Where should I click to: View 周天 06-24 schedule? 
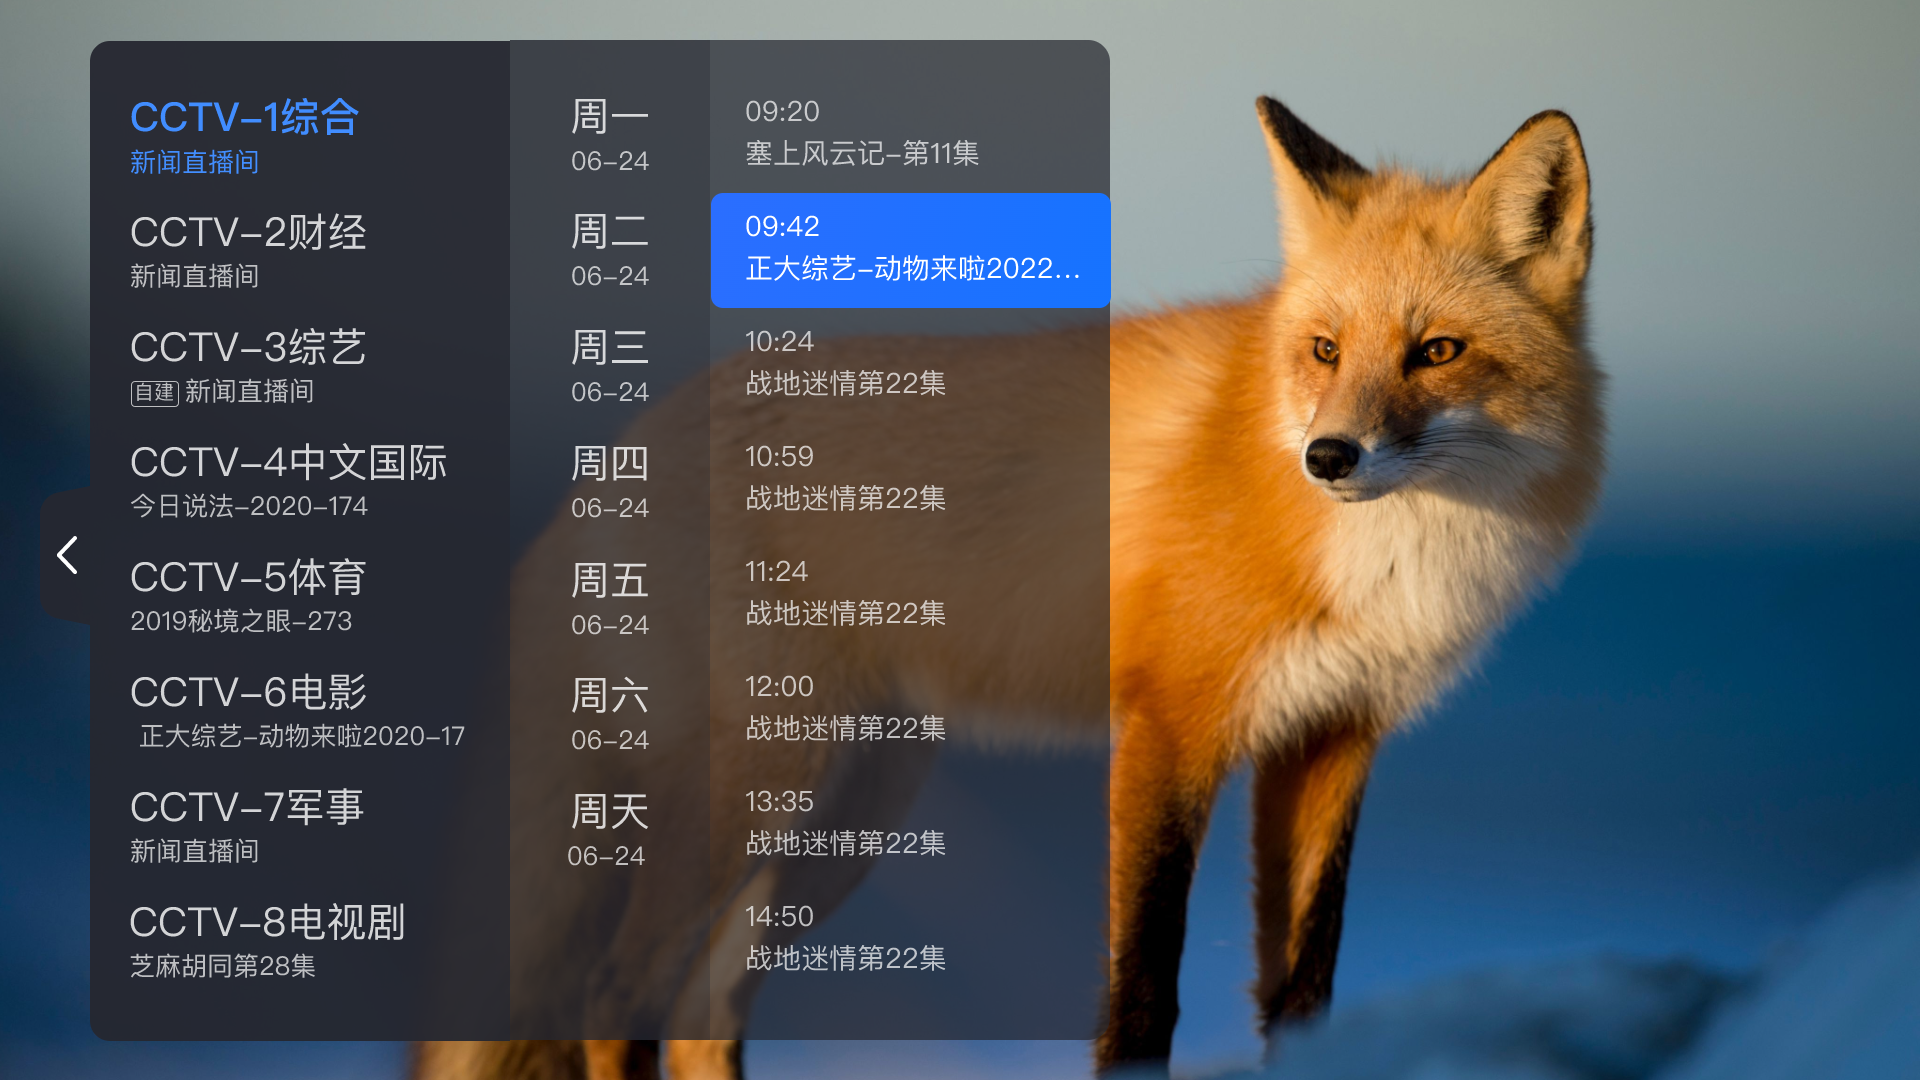point(609,830)
